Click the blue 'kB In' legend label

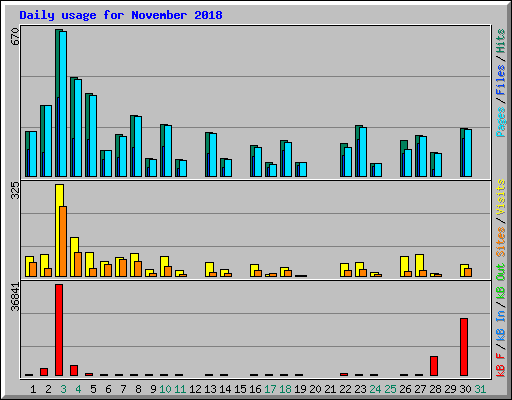500,325
